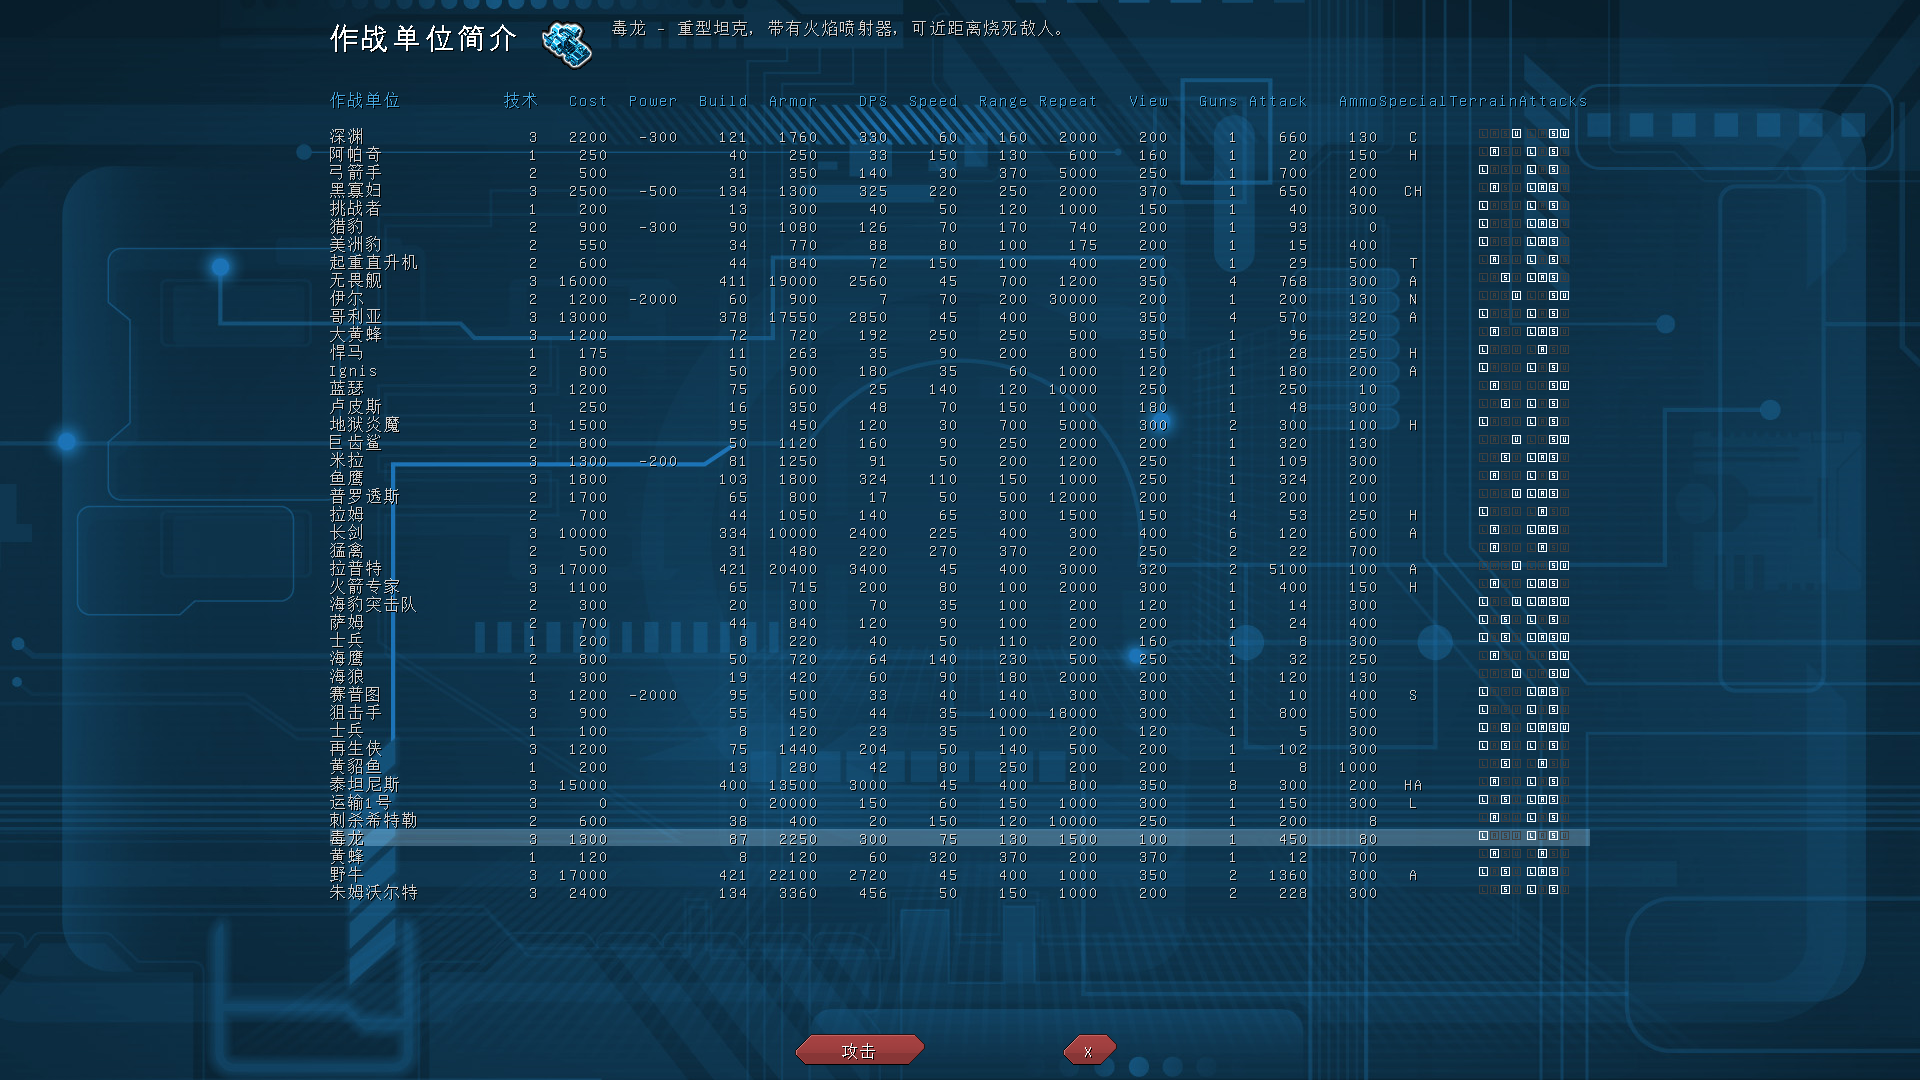Click the 技术 column header

[520, 100]
